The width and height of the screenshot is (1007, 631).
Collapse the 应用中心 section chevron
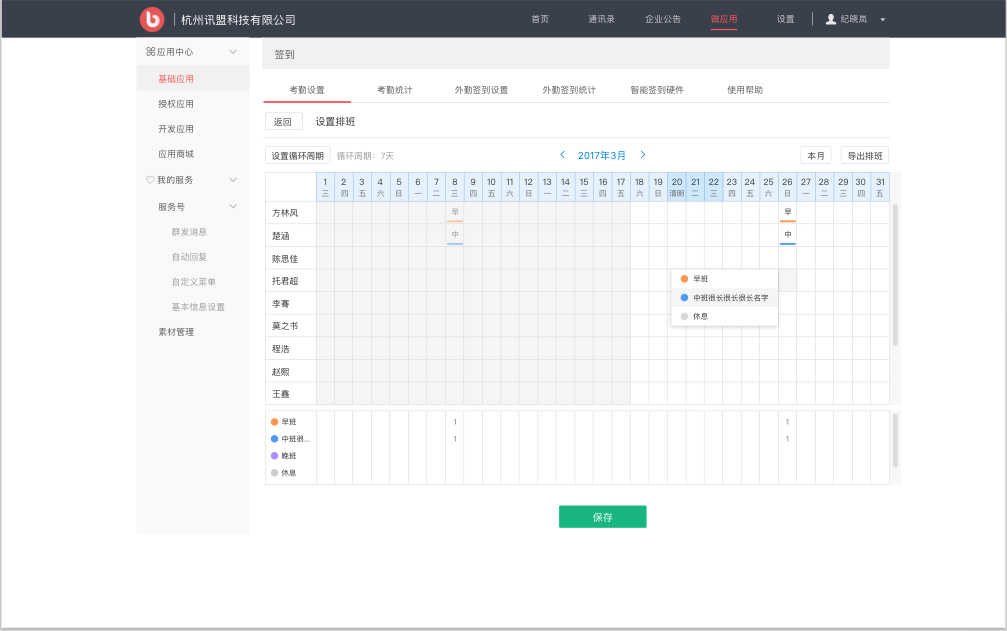tap(233, 52)
